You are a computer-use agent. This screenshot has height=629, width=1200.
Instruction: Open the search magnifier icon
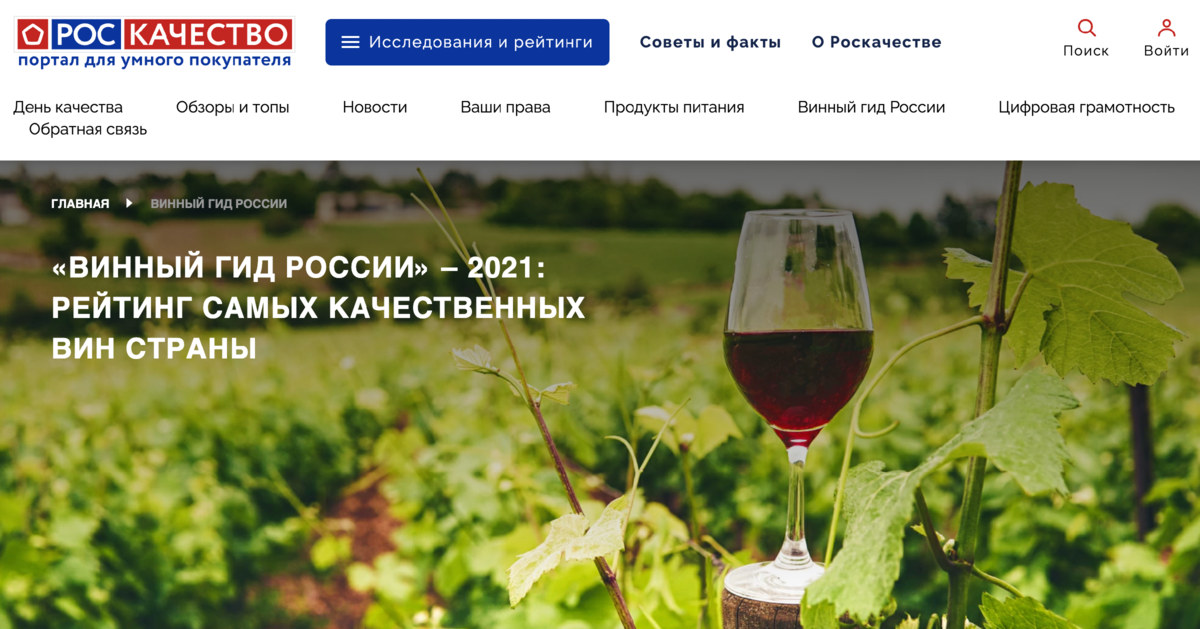1086,28
